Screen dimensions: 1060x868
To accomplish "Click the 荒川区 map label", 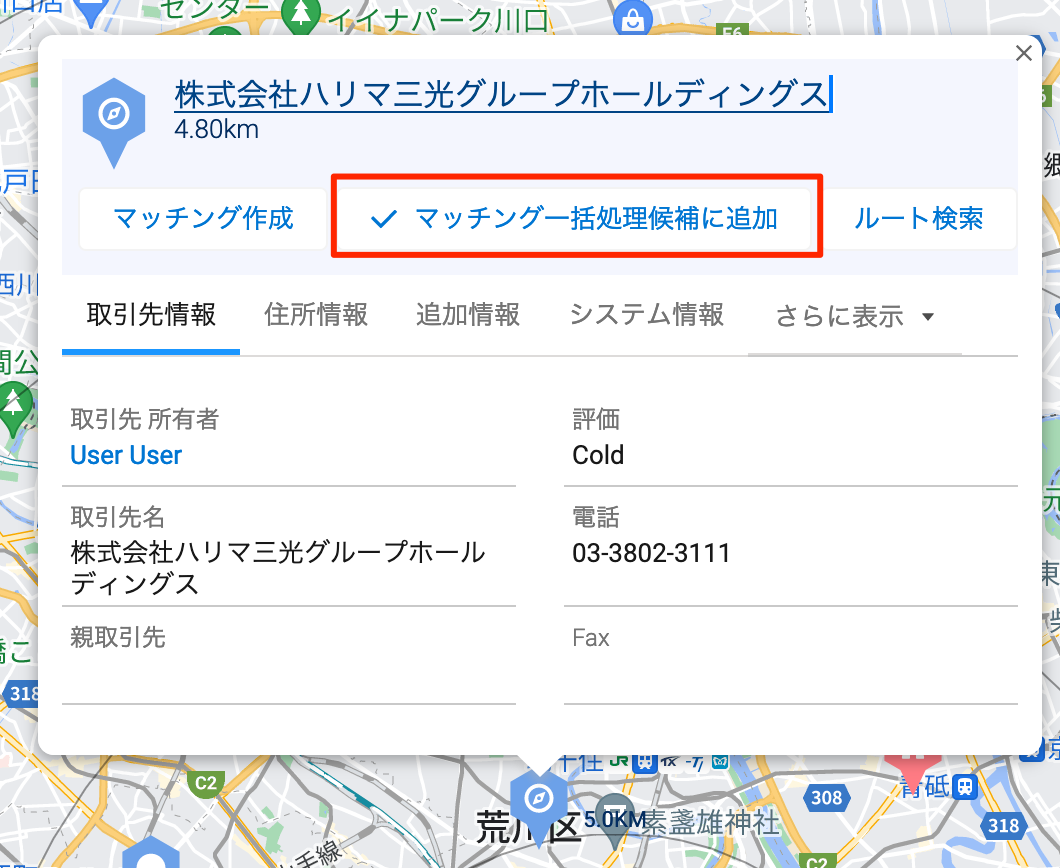I will coord(528,827).
